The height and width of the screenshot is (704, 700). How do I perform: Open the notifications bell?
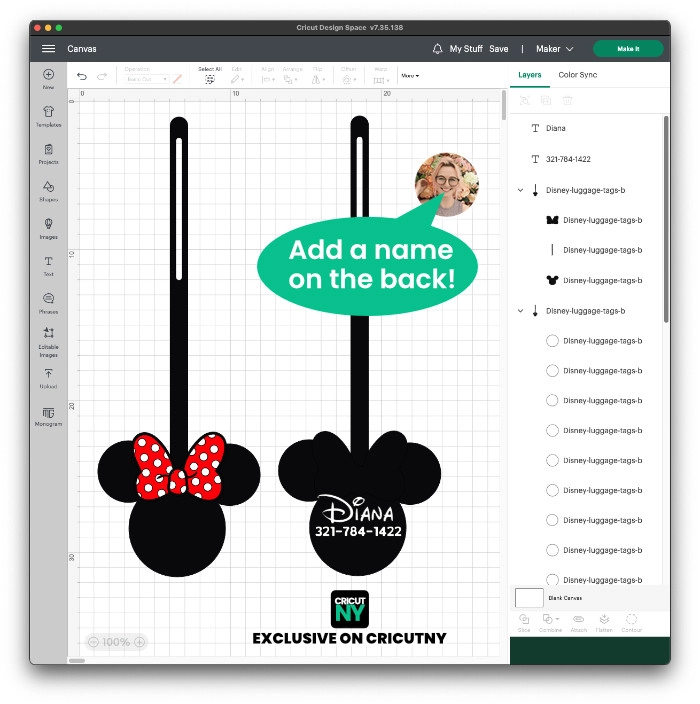[437, 49]
